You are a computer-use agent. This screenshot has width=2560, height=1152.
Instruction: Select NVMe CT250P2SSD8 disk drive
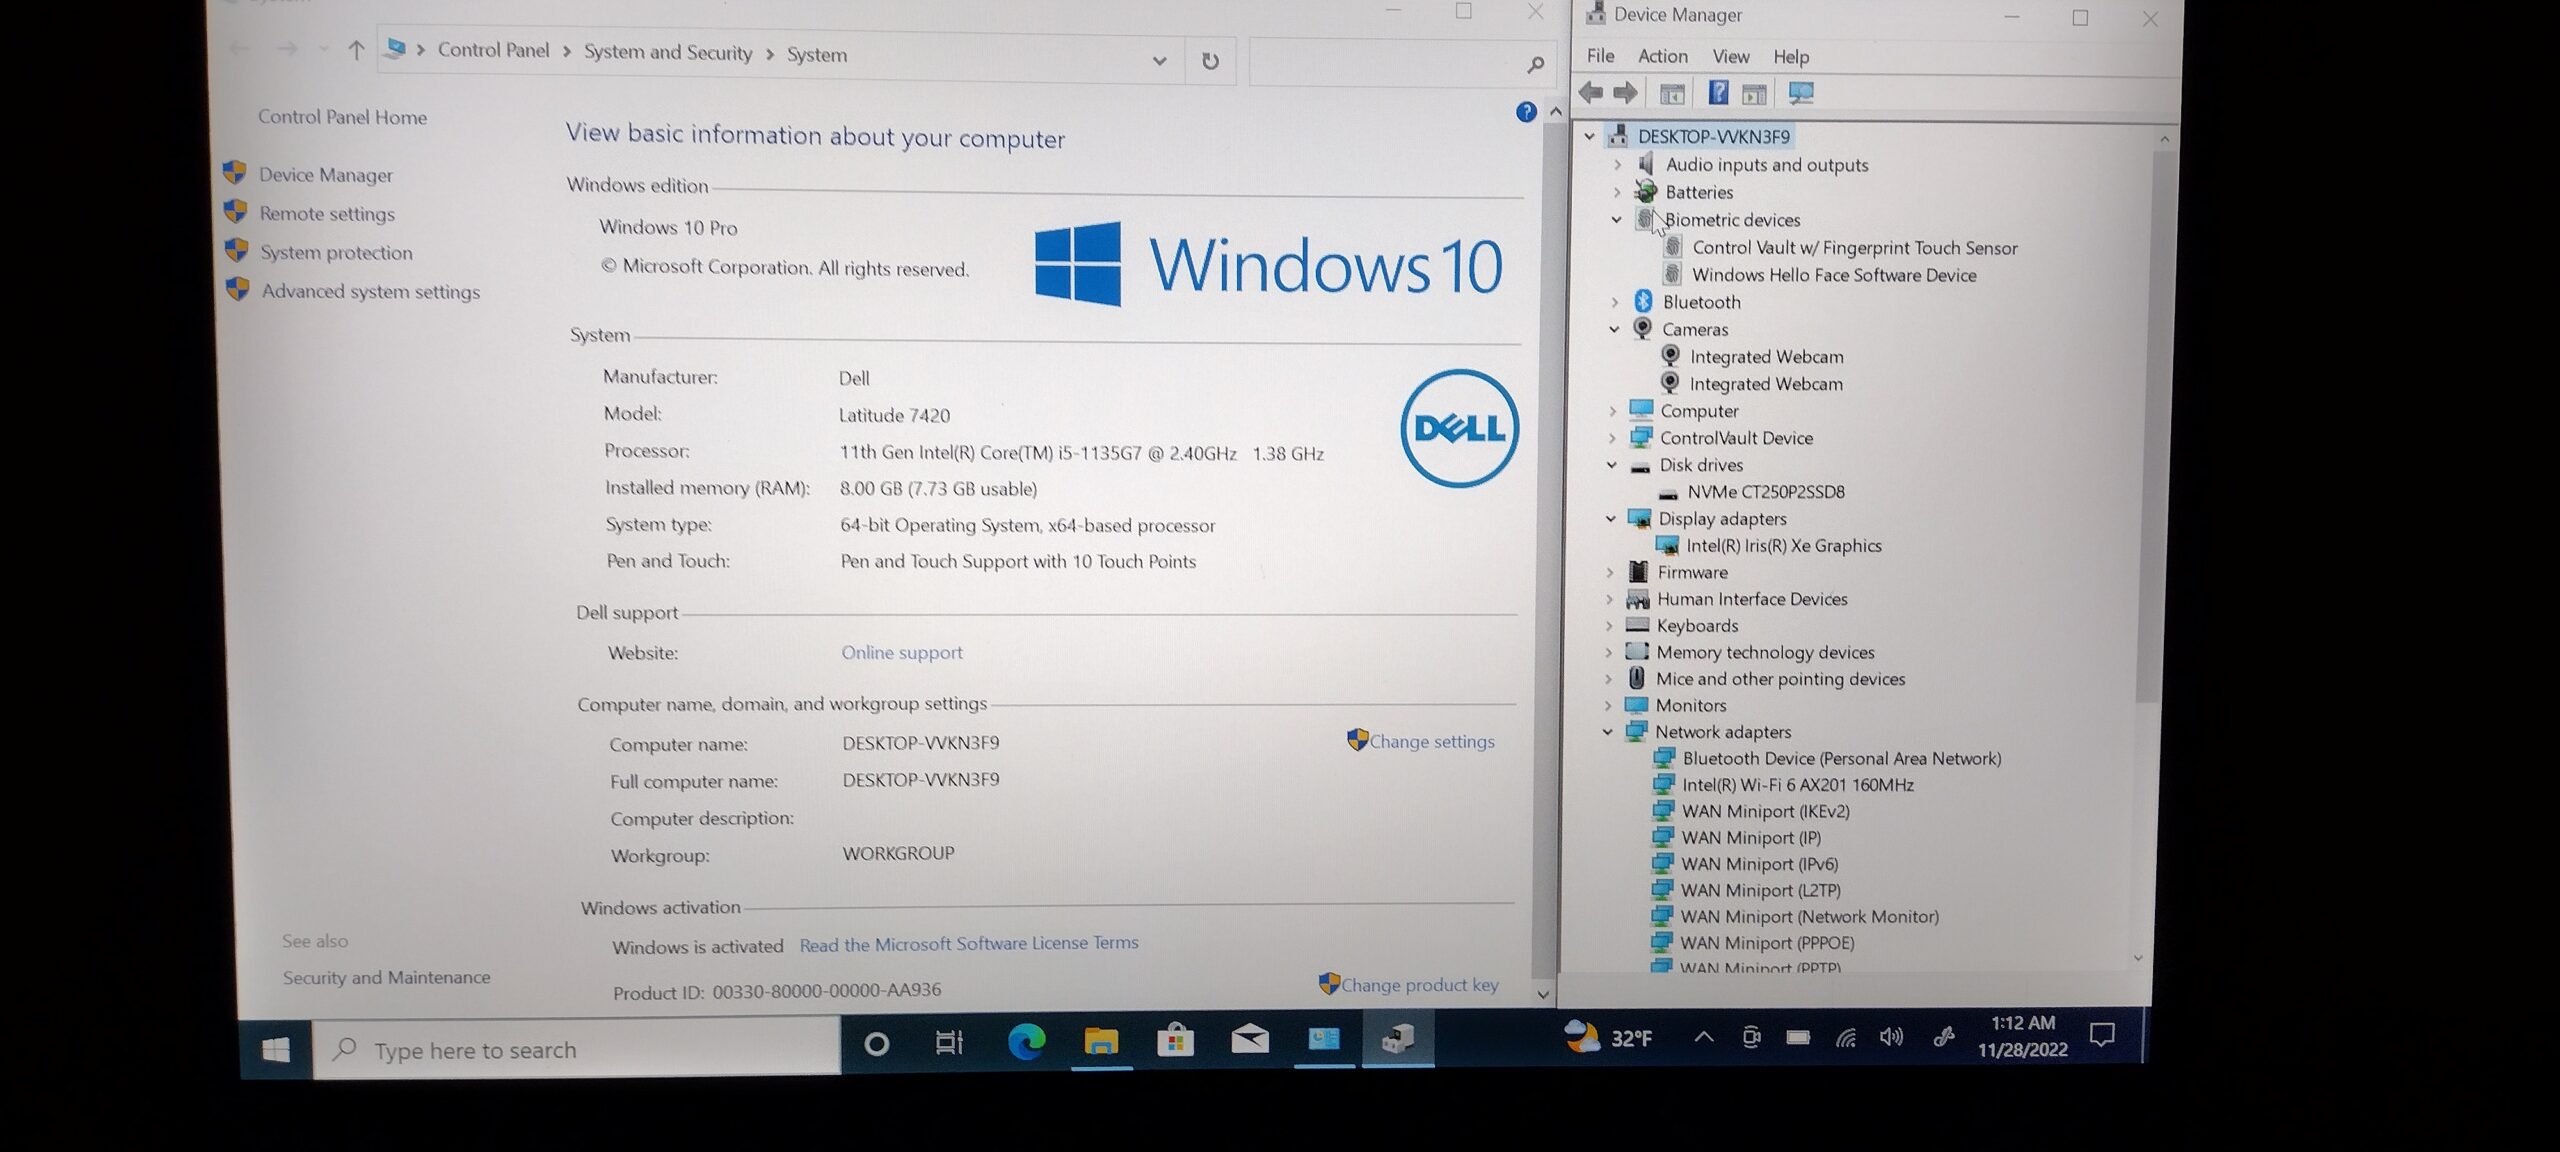click(x=1765, y=491)
